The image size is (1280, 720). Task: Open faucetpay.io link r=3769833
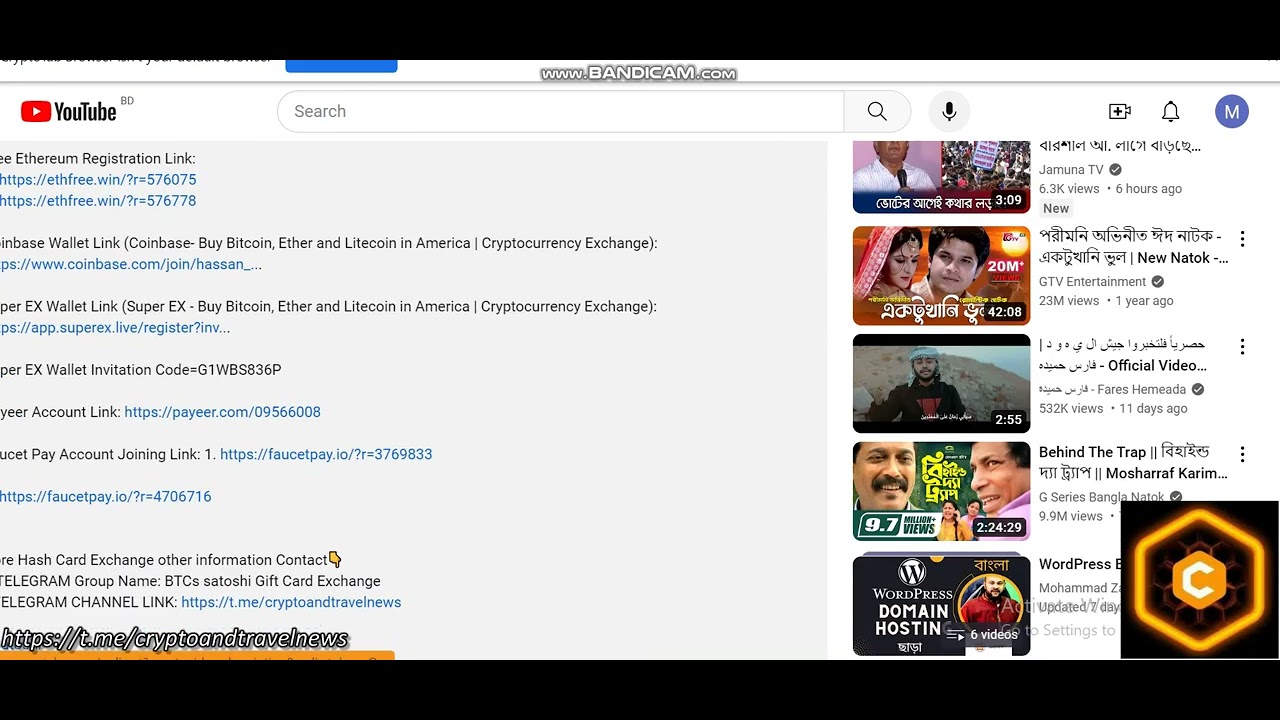(326, 454)
